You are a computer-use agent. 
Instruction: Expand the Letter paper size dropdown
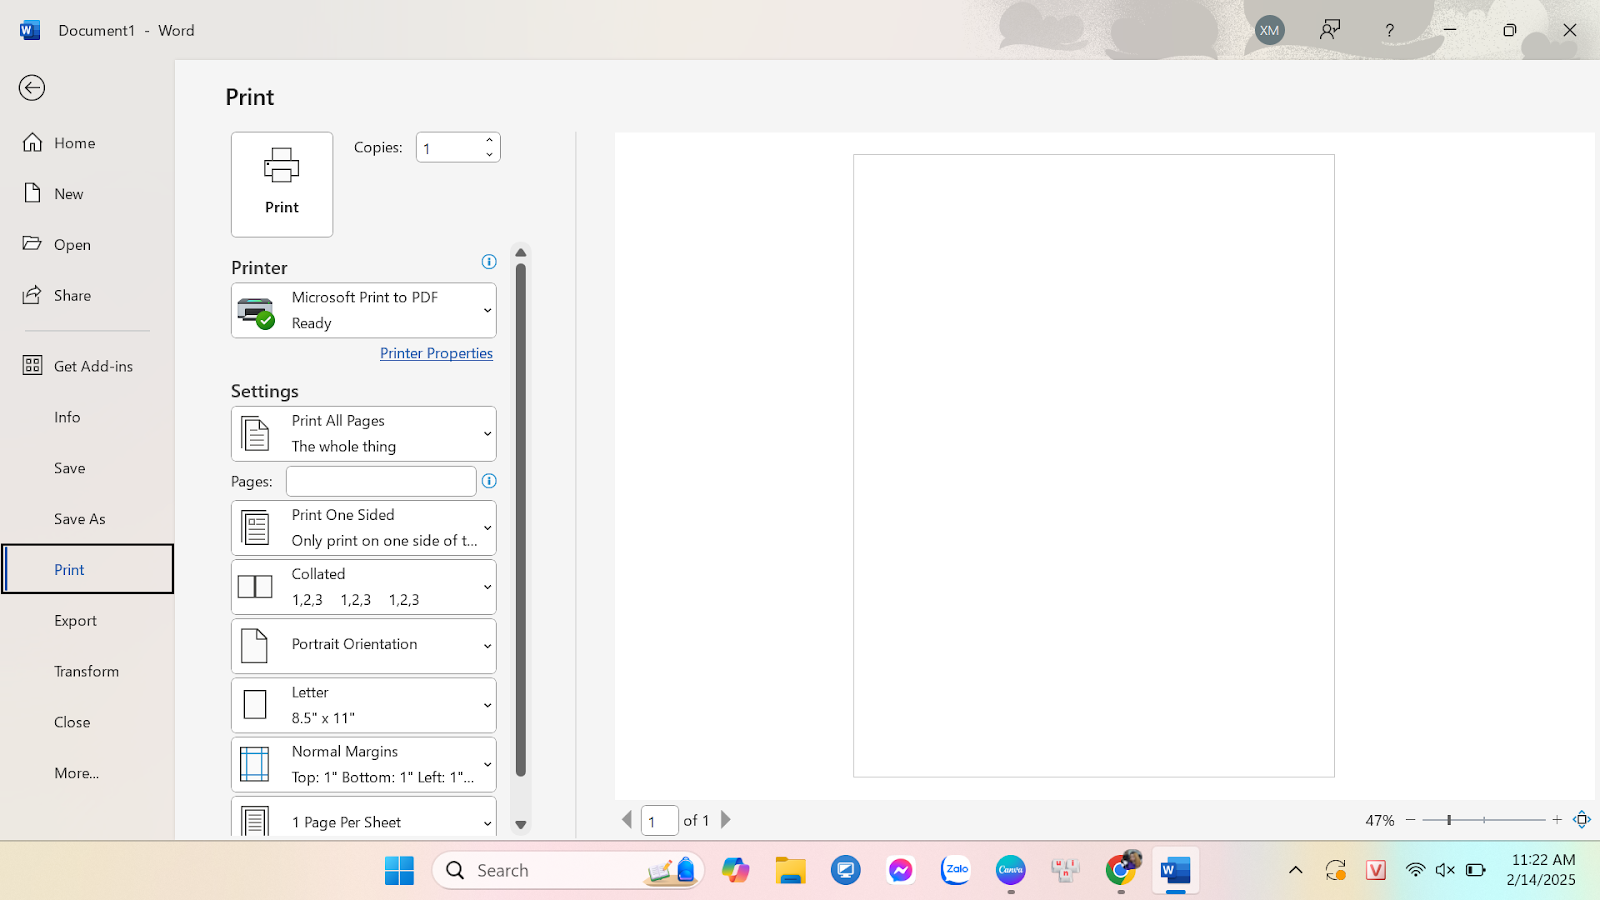point(364,705)
